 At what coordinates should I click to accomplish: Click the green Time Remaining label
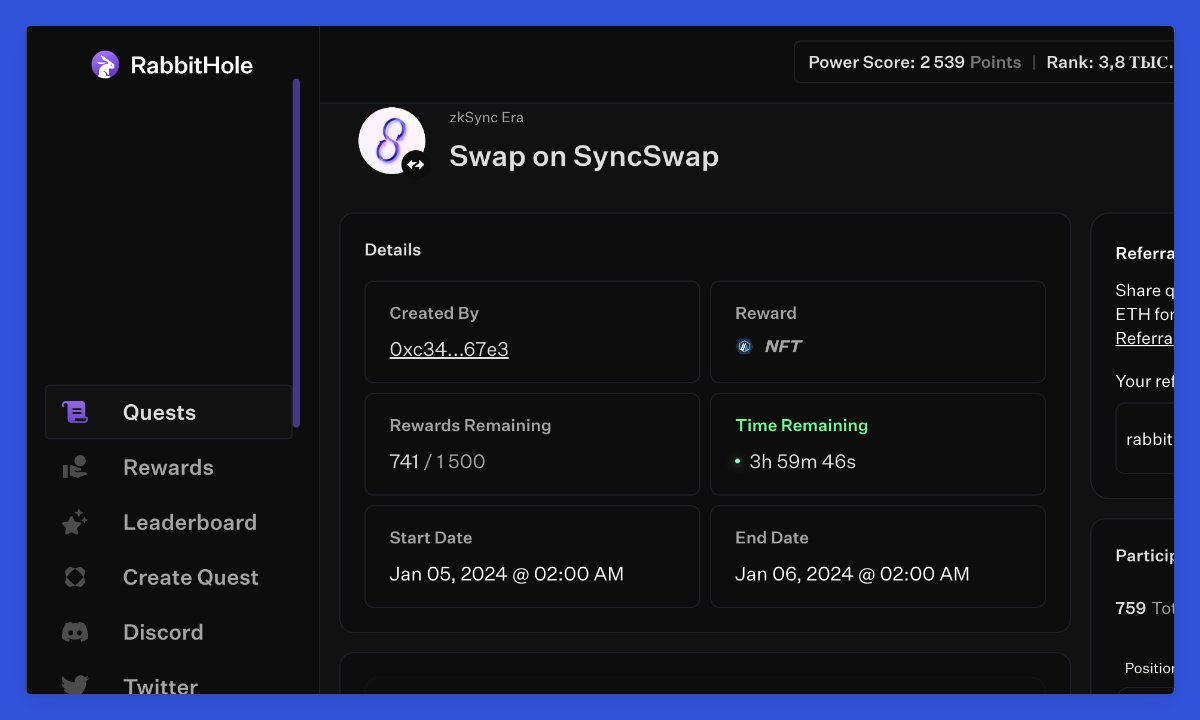[801, 425]
